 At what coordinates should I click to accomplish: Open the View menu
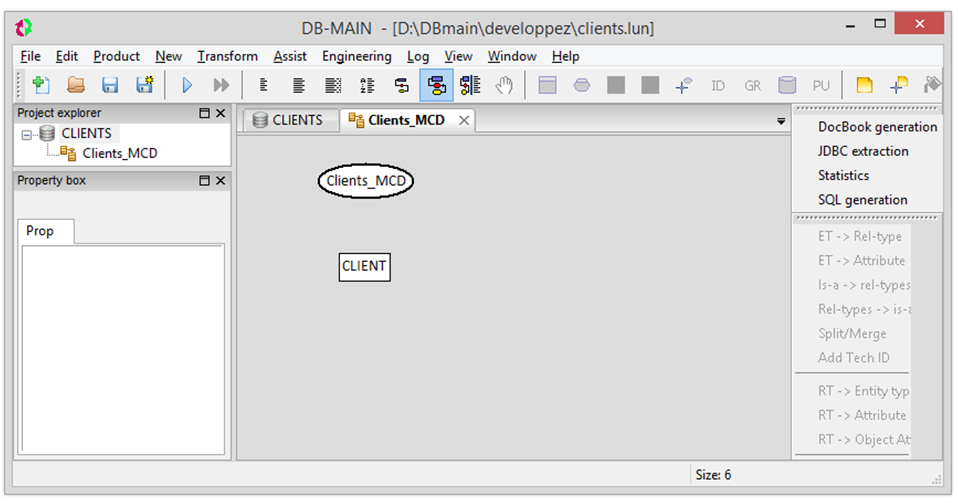click(x=458, y=56)
